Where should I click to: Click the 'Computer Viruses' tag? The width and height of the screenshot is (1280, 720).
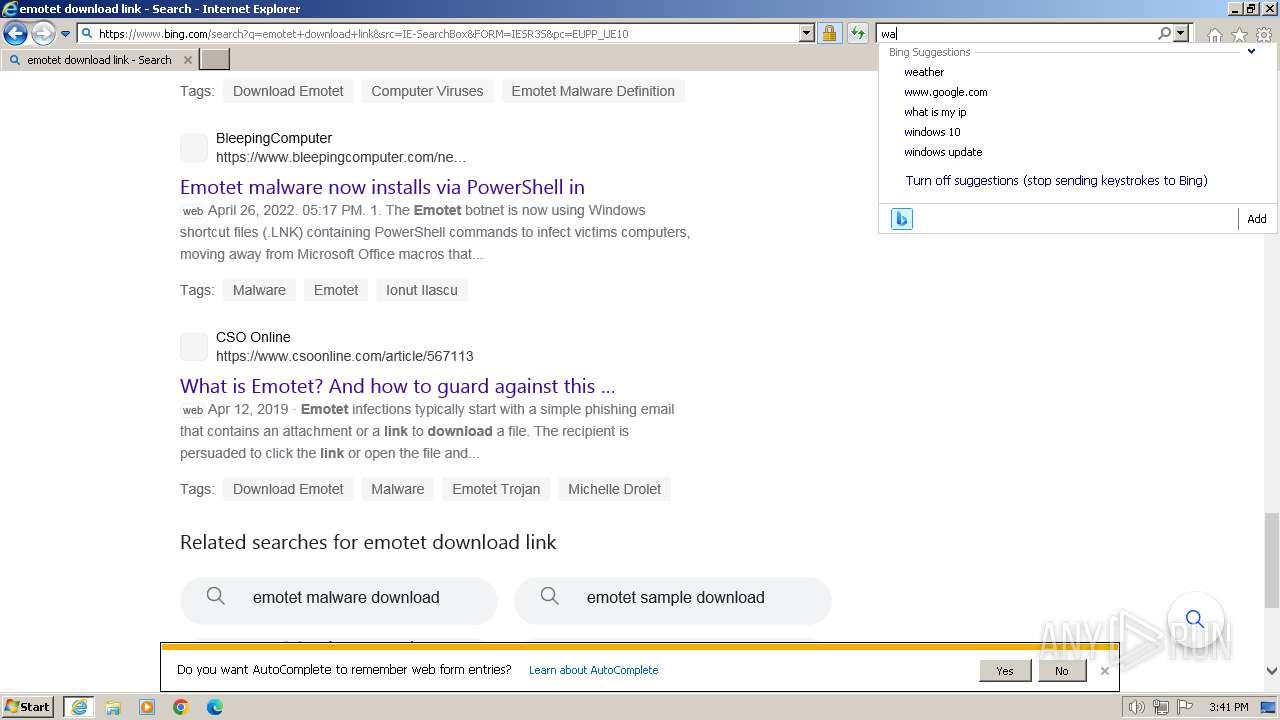pos(427,91)
